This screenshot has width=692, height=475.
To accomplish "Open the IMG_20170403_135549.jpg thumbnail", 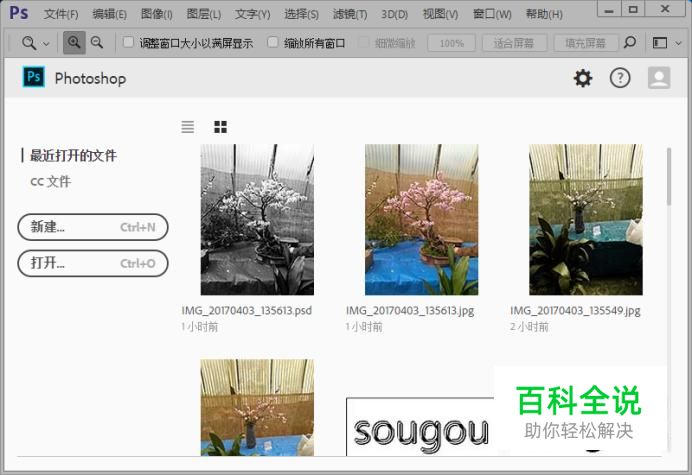I will [x=586, y=219].
